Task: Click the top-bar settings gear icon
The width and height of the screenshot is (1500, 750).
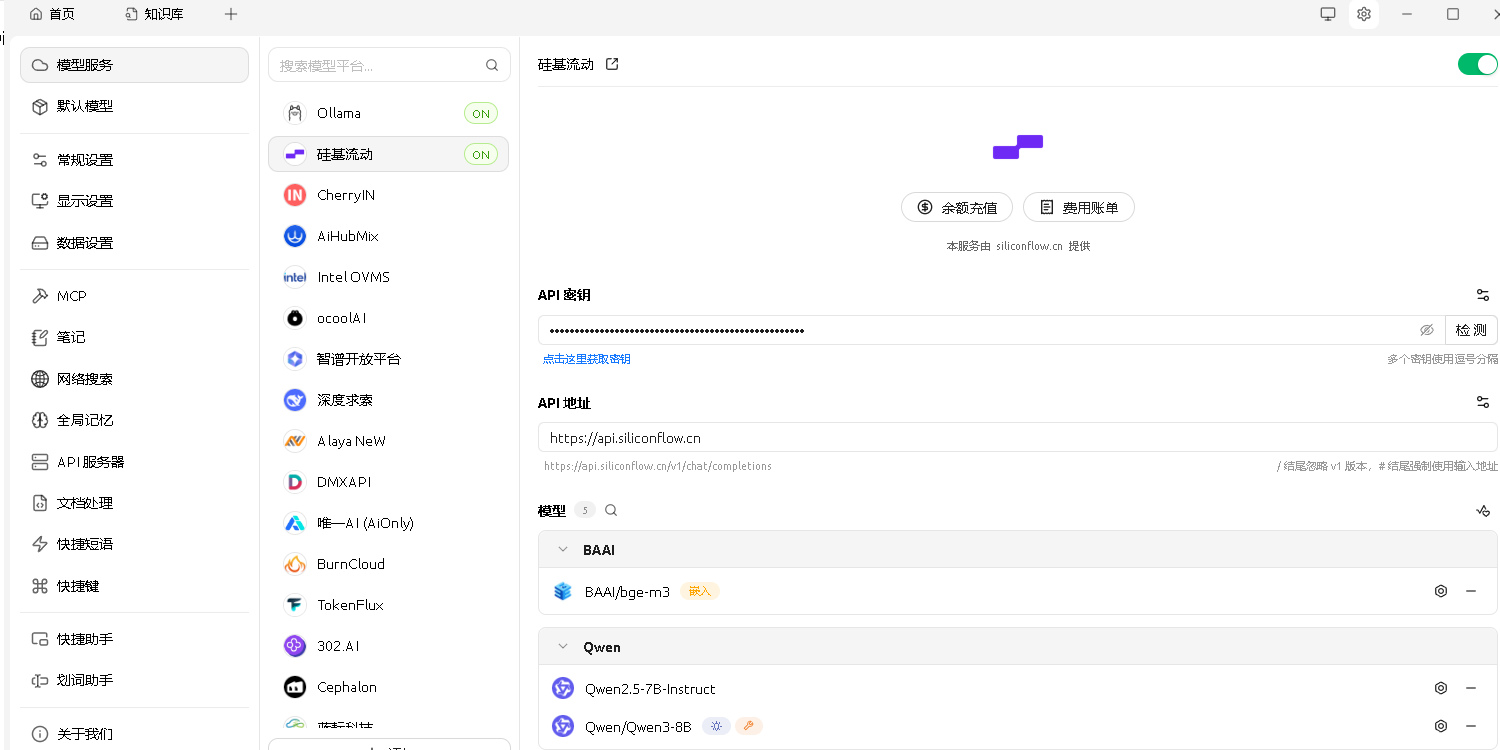Action: pos(1363,14)
